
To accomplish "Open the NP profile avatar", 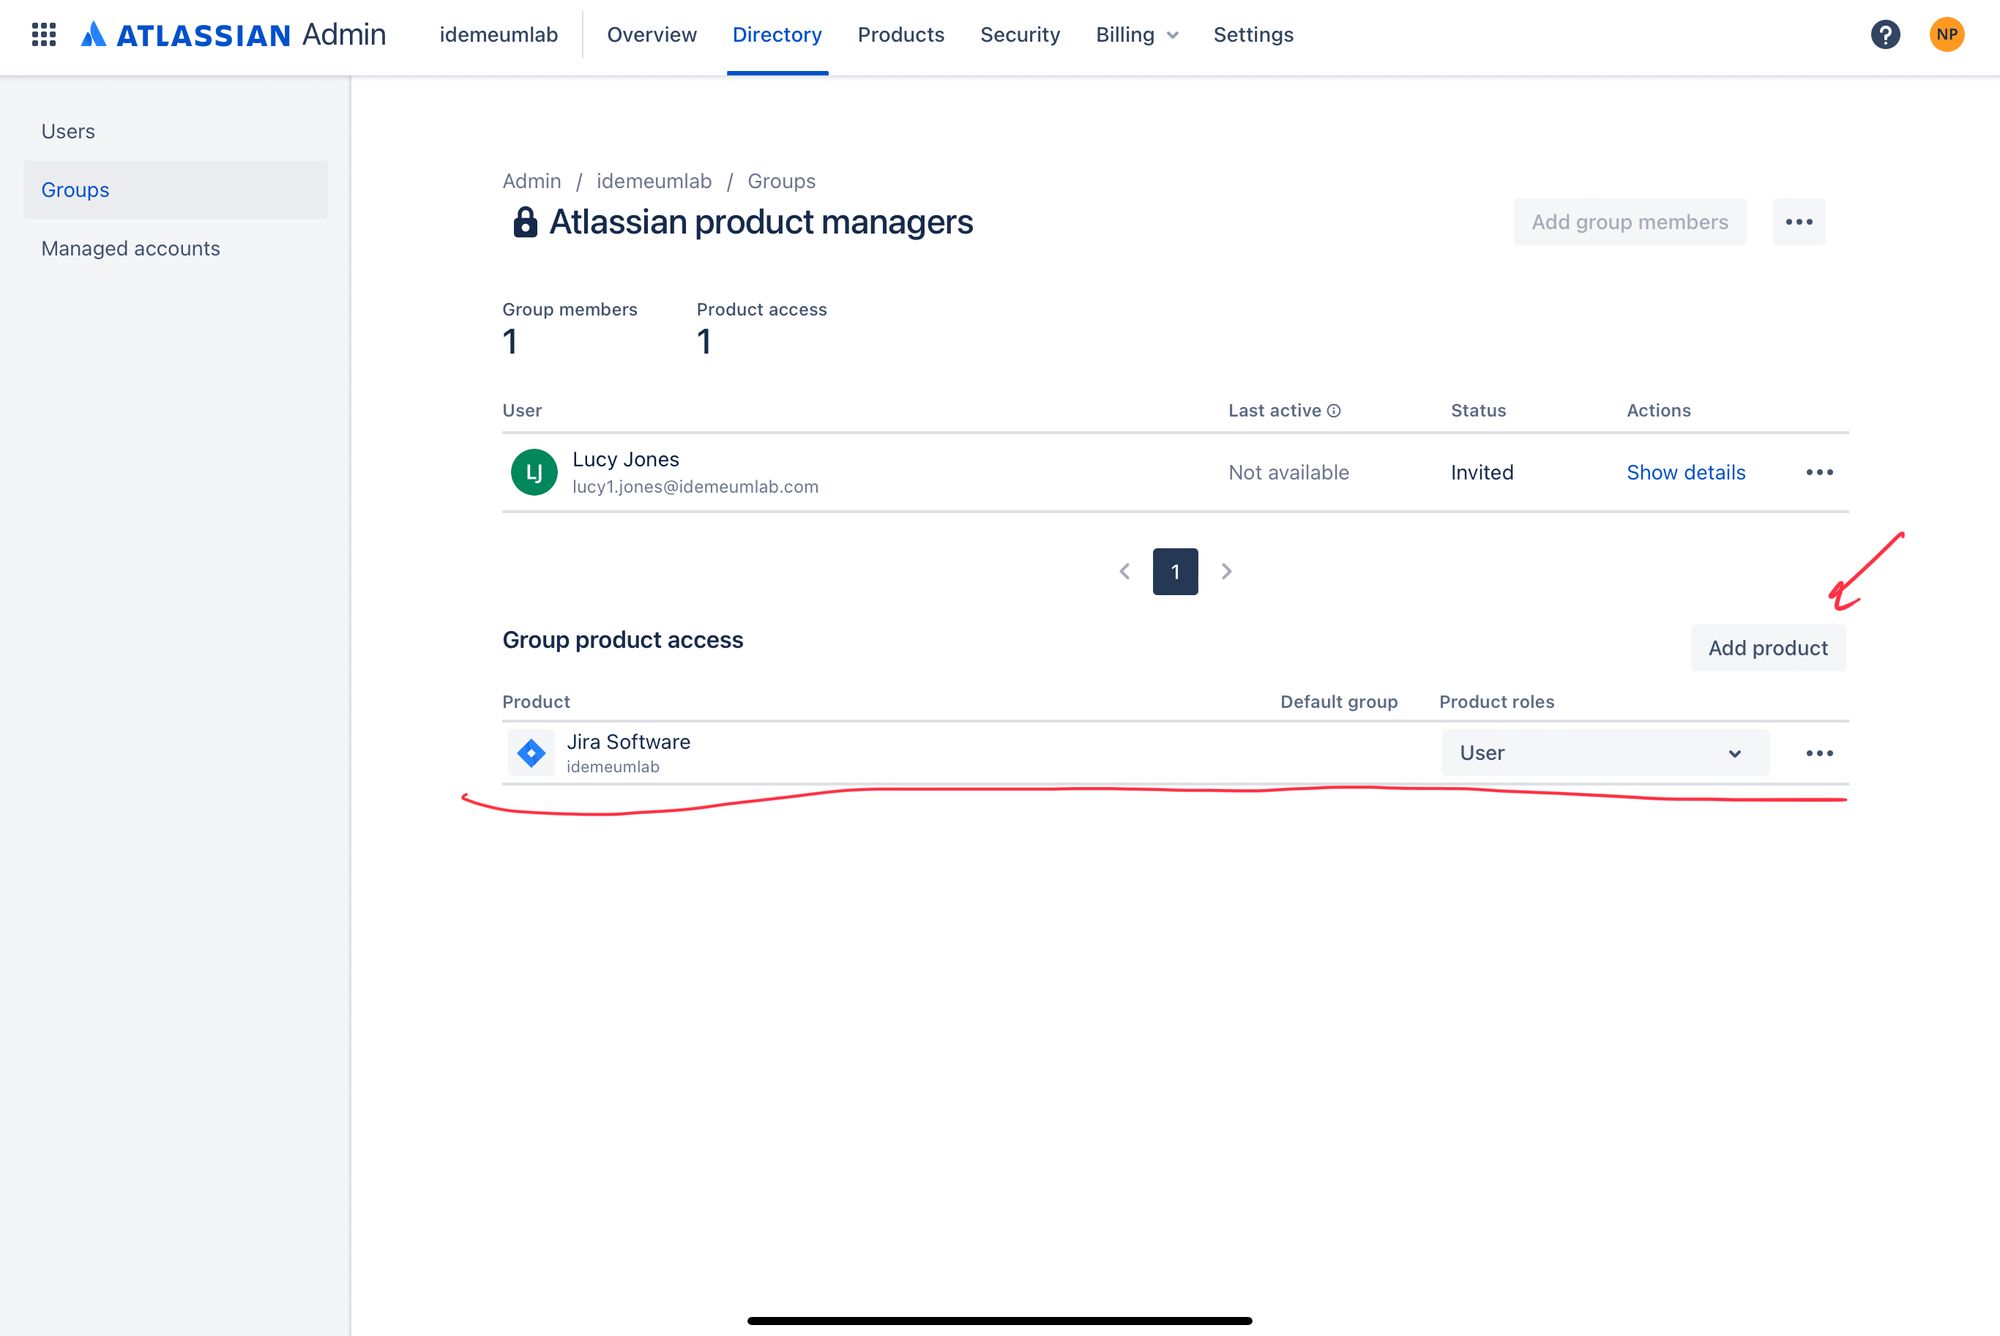I will 1946,35.
